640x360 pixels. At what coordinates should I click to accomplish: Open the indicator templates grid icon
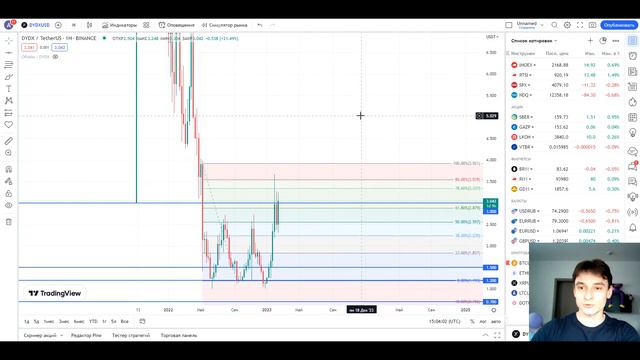point(146,25)
